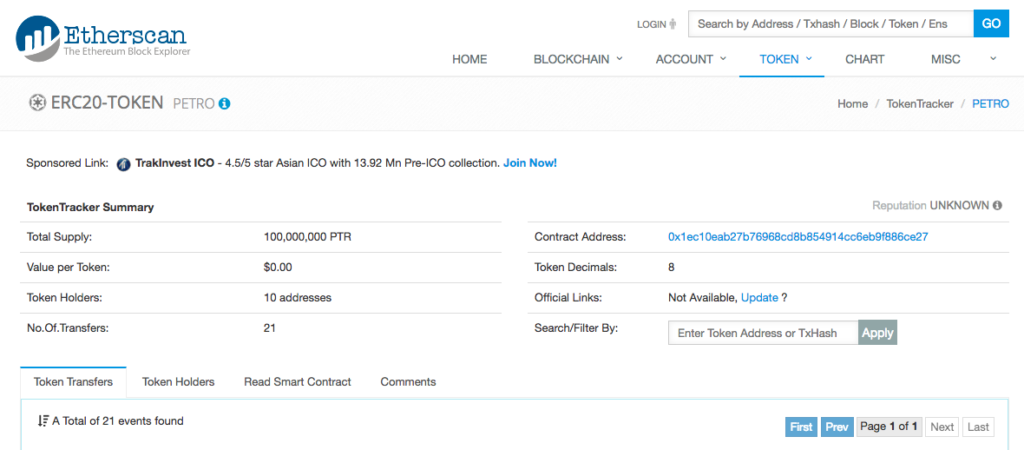The height and width of the screenshot is (450, 1024).
Task: Switch to the Comments tab
Action: pyautogui.click(x=408, y=382)
